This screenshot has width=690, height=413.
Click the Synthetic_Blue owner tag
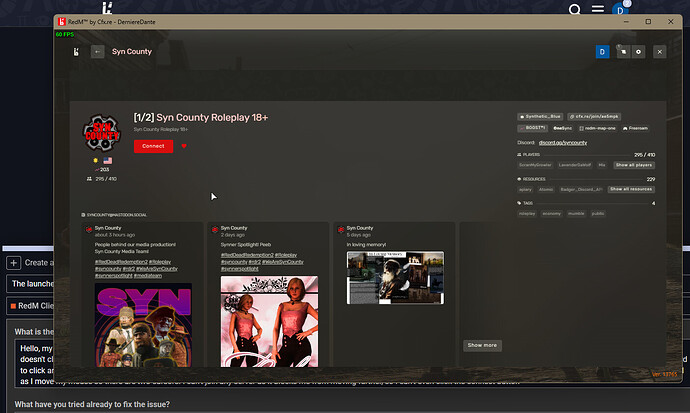tap(540, 117)
